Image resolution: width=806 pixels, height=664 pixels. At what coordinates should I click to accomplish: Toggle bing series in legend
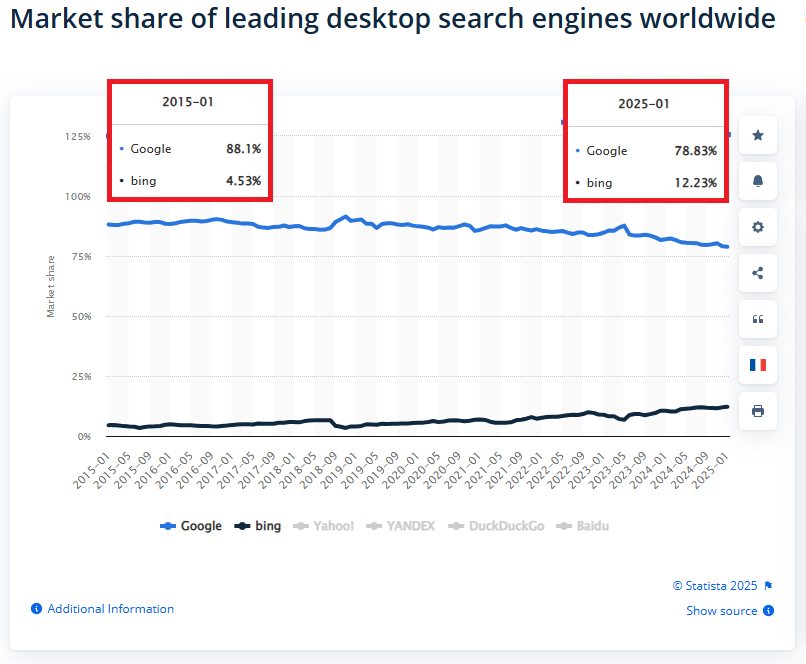point(258,526)
